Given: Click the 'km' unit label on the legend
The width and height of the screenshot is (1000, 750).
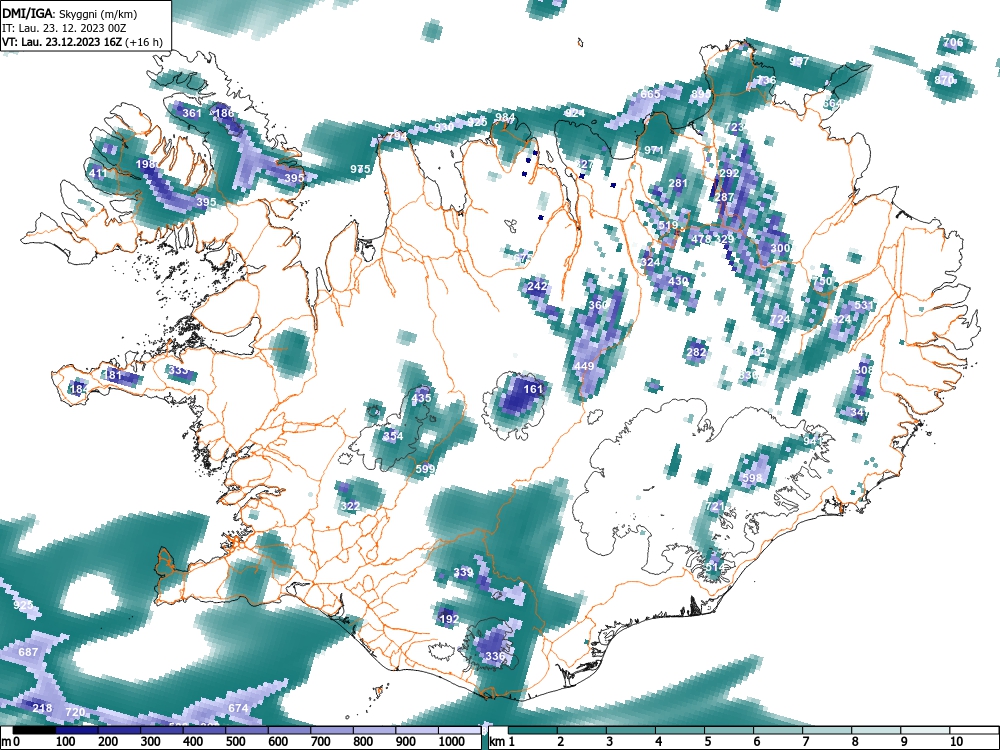Looking at the screenshot, I should (x=497, y=742).
